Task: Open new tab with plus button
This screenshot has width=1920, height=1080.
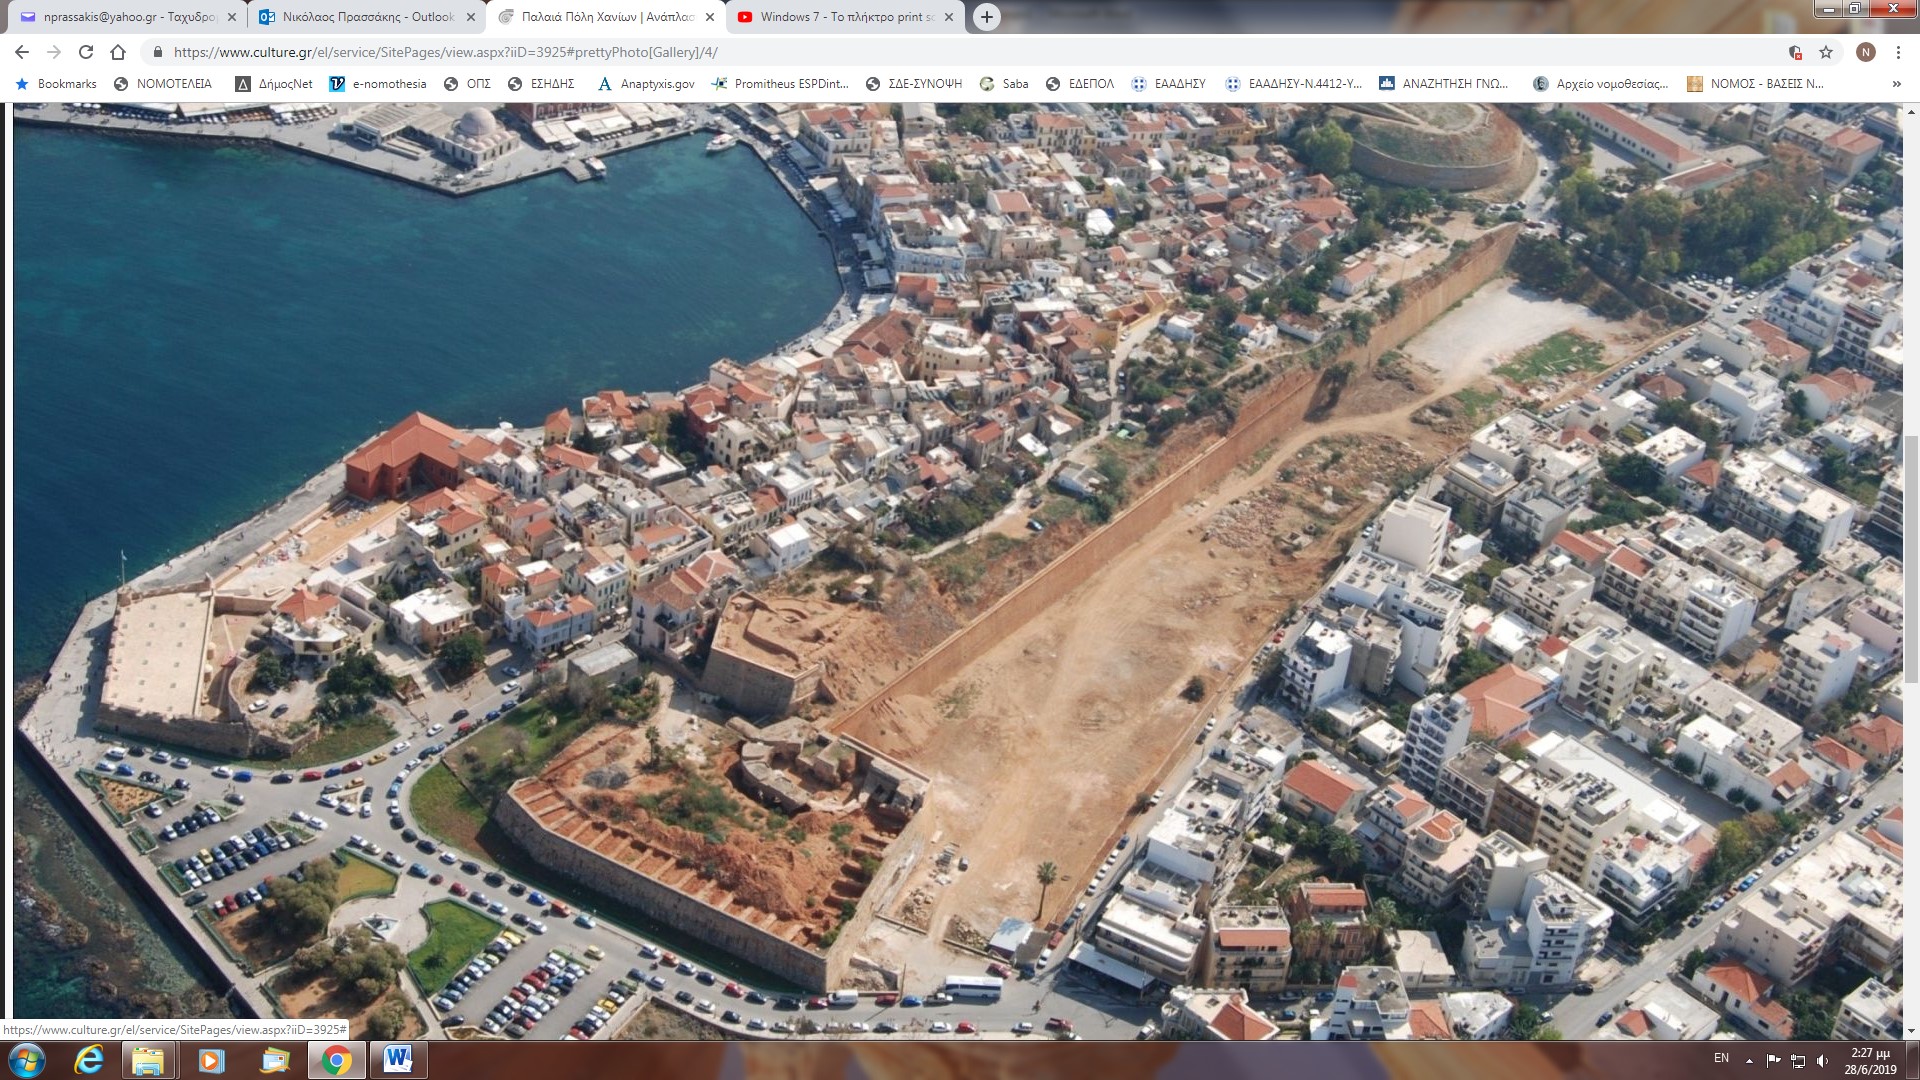Action: click(x=986, y=17)
